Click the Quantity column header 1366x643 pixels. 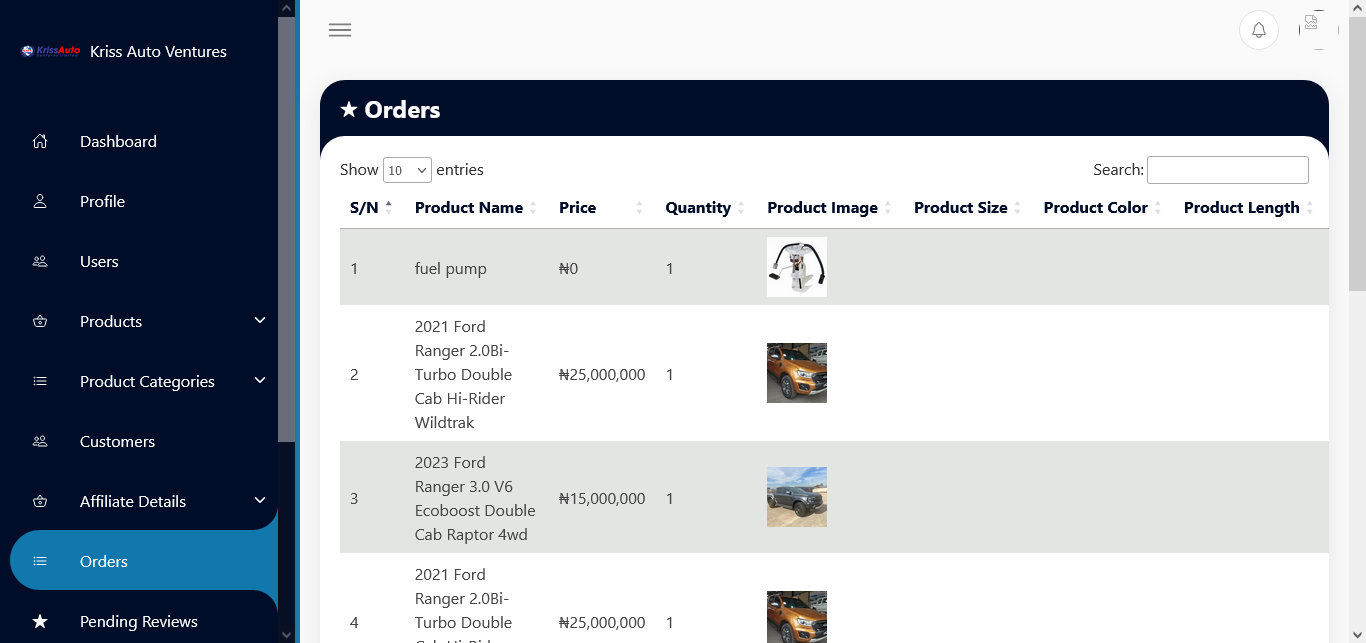[x=698, y=207]
